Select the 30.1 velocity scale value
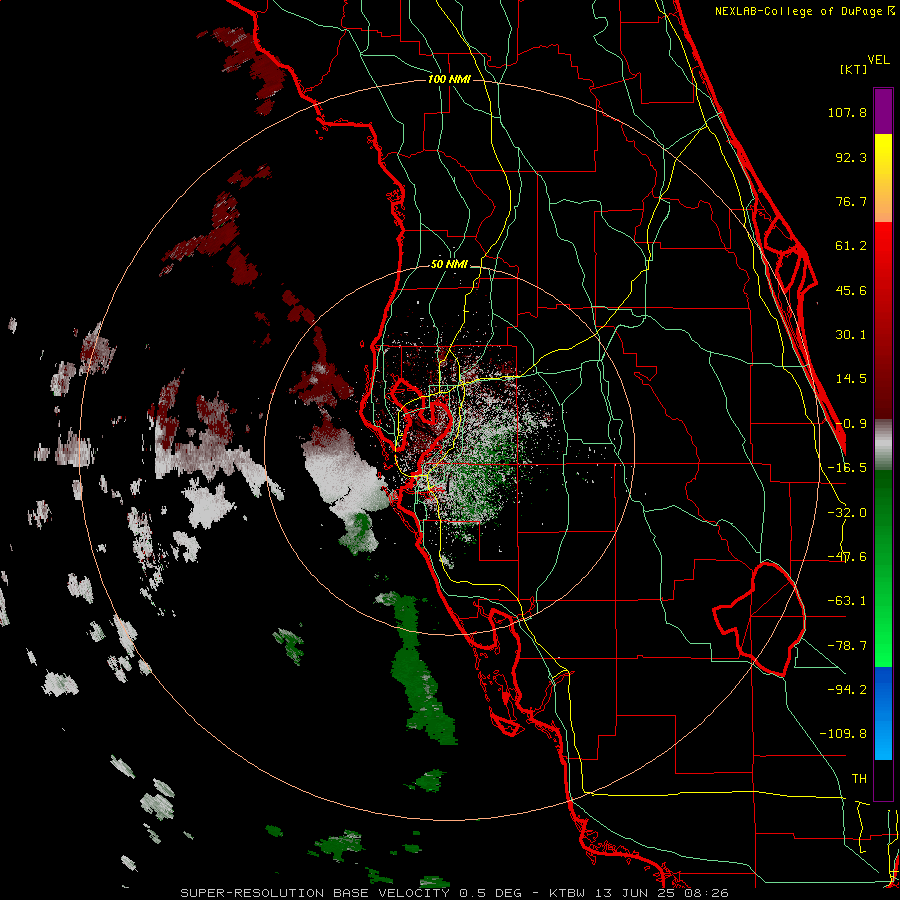Screen dimensions: 900x900 click(x=851, y=335)
